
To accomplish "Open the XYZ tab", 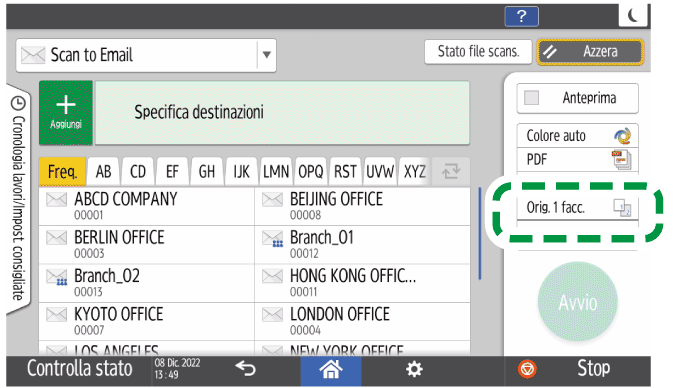I will pyautogui.click(x=415, y=172).
